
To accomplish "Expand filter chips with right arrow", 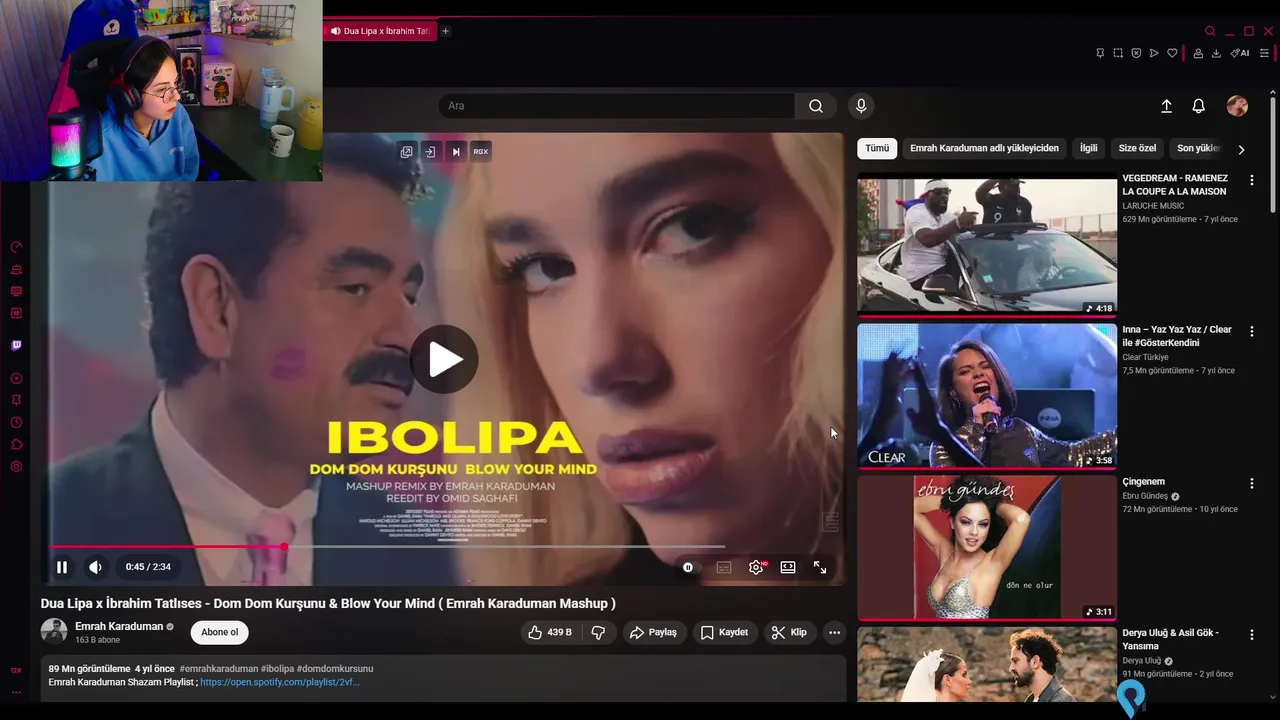I will tap(1241, 149).
